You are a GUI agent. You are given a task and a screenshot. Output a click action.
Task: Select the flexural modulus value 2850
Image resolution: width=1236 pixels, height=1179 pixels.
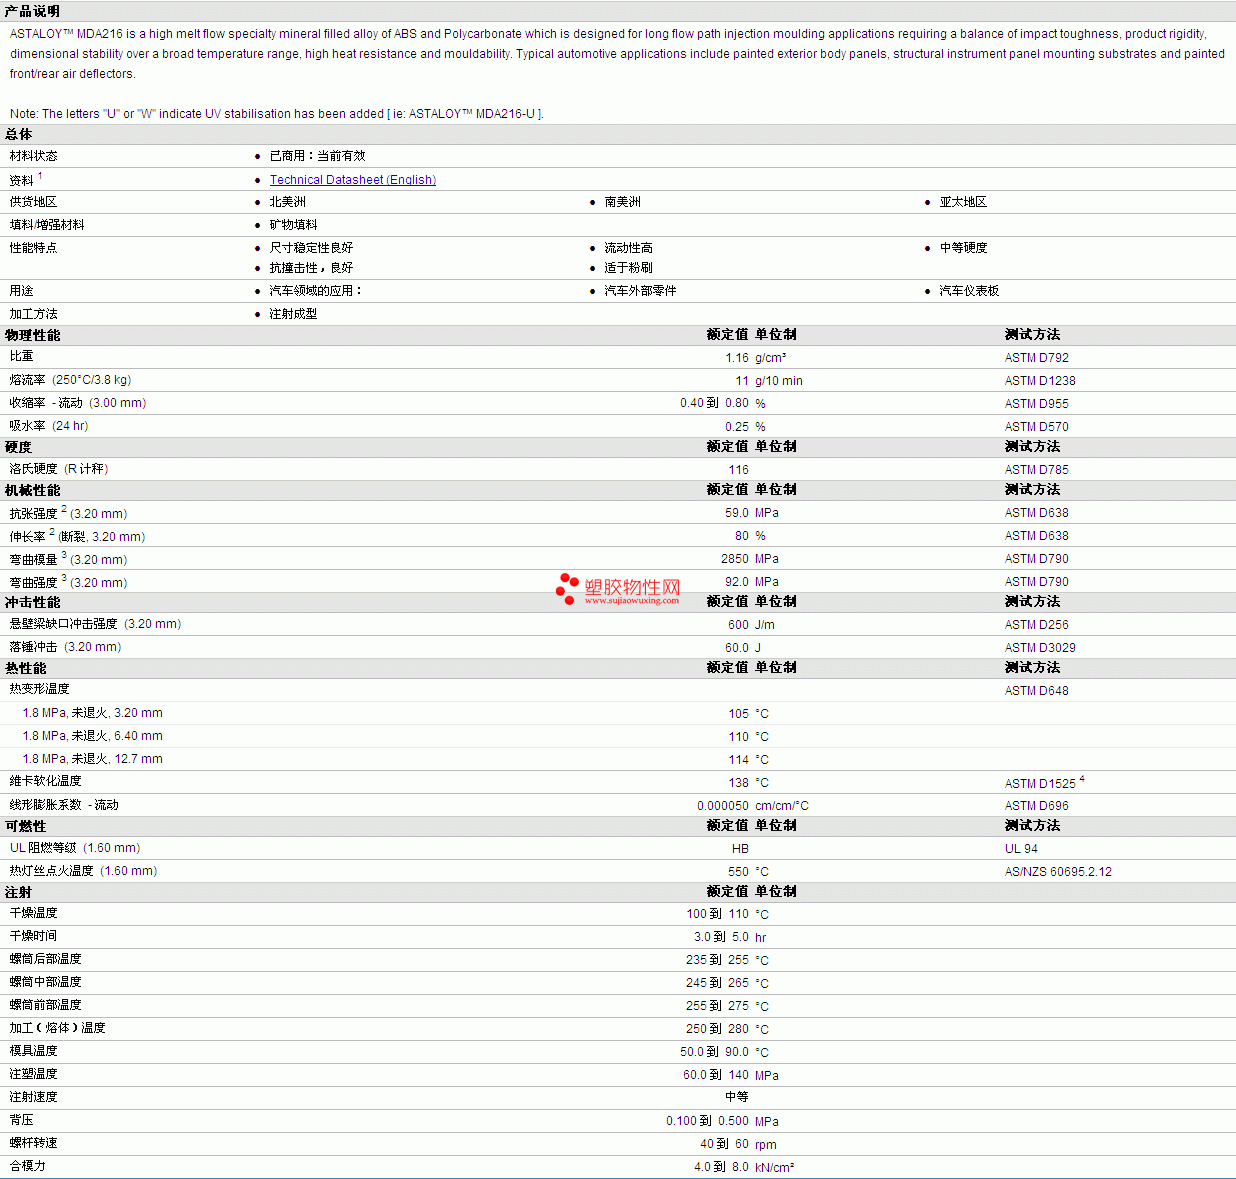[735, 559]
